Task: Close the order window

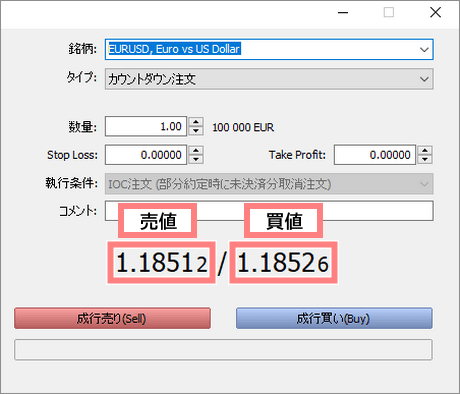Action: [435, 13]
